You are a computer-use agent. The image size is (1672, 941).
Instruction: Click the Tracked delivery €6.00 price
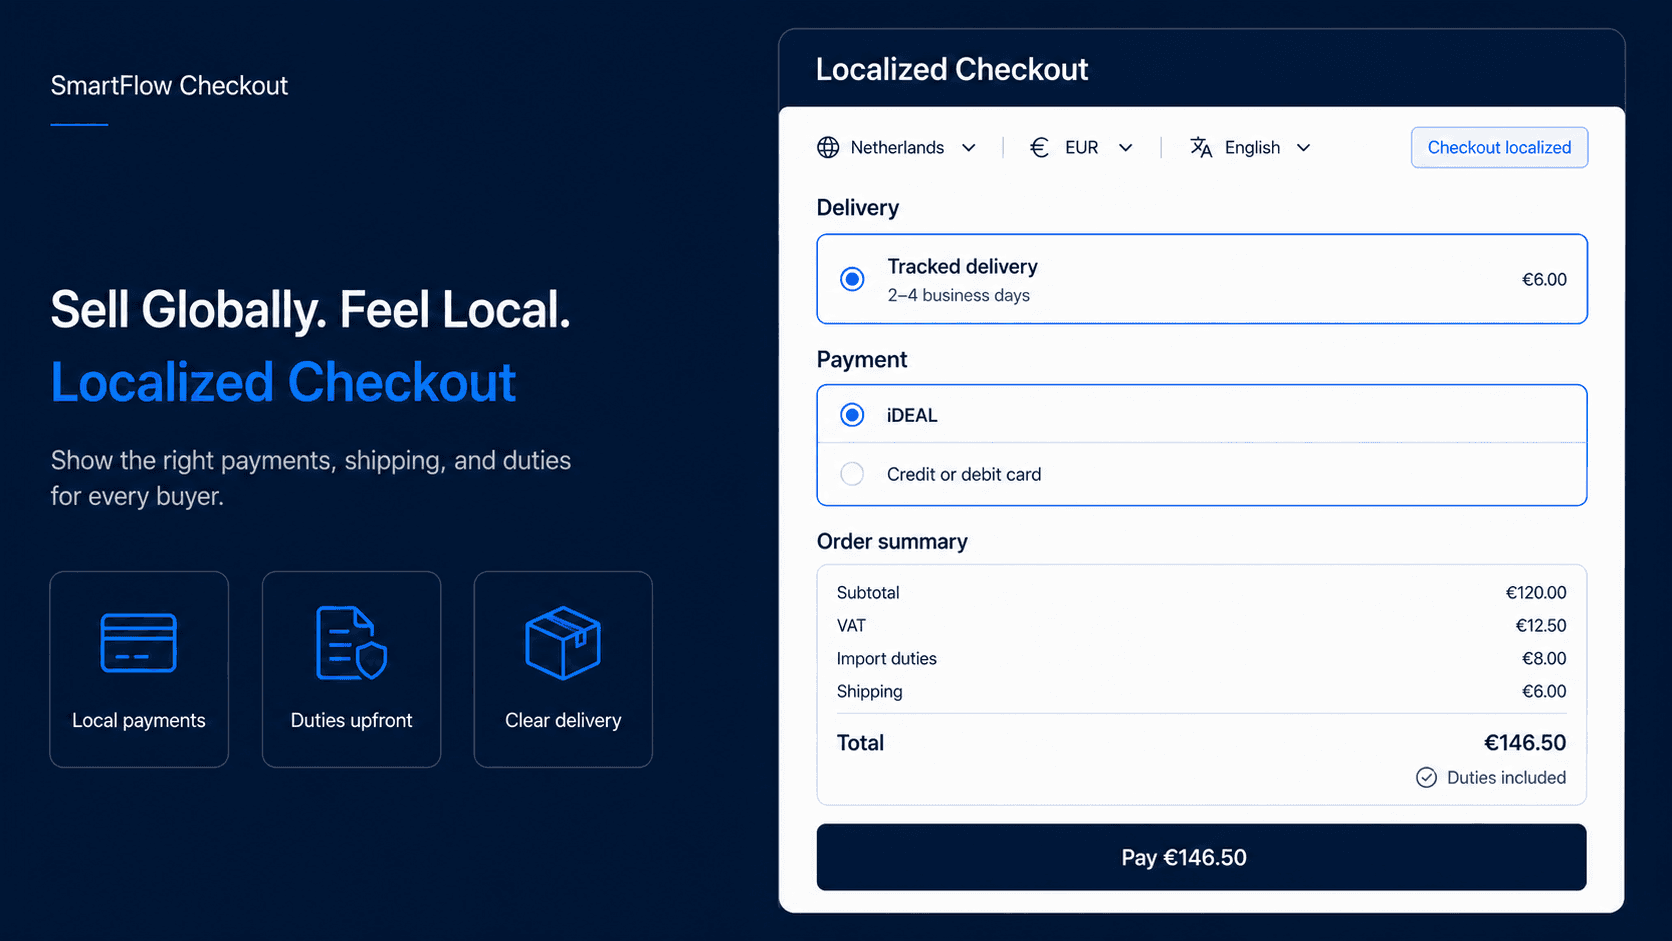coord(1544,280)
